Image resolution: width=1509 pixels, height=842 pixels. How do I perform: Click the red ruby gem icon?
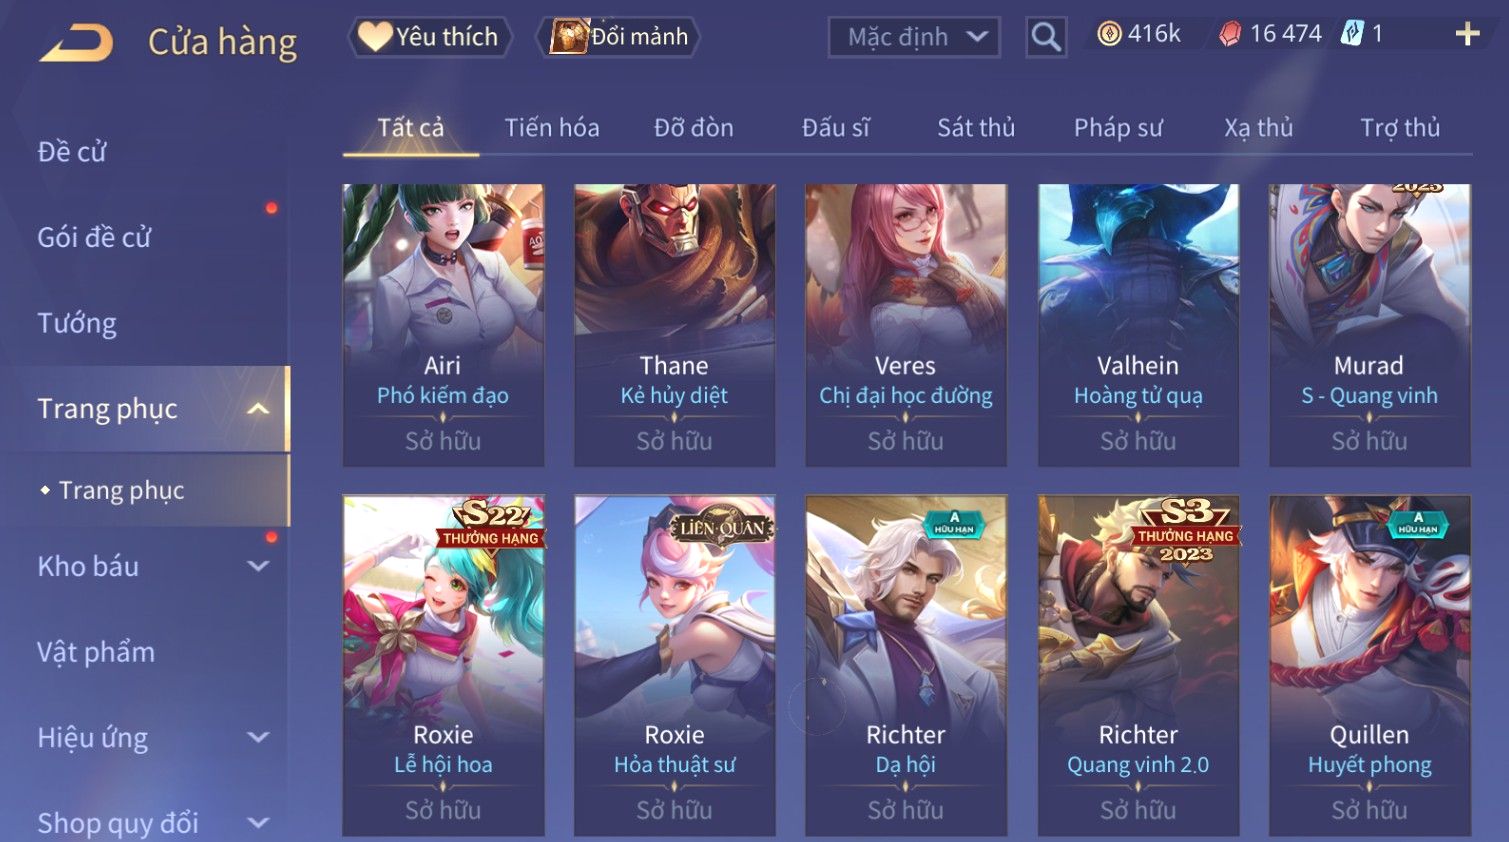pyautogui.click(x=1230, y=34)
